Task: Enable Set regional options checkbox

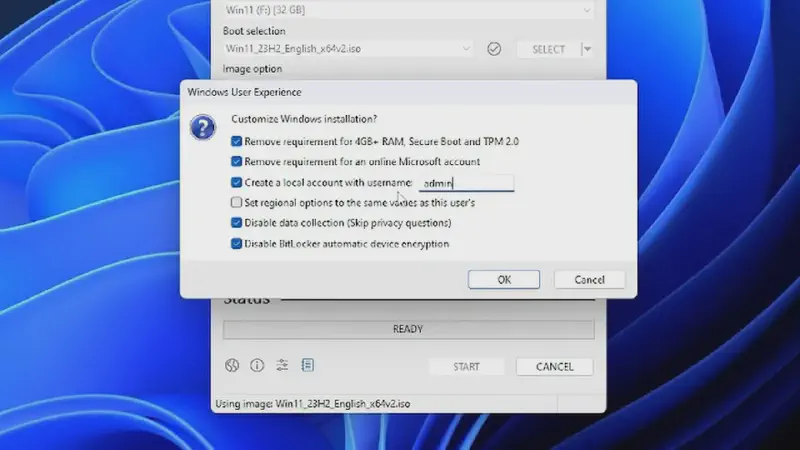Action: point(236,203)
